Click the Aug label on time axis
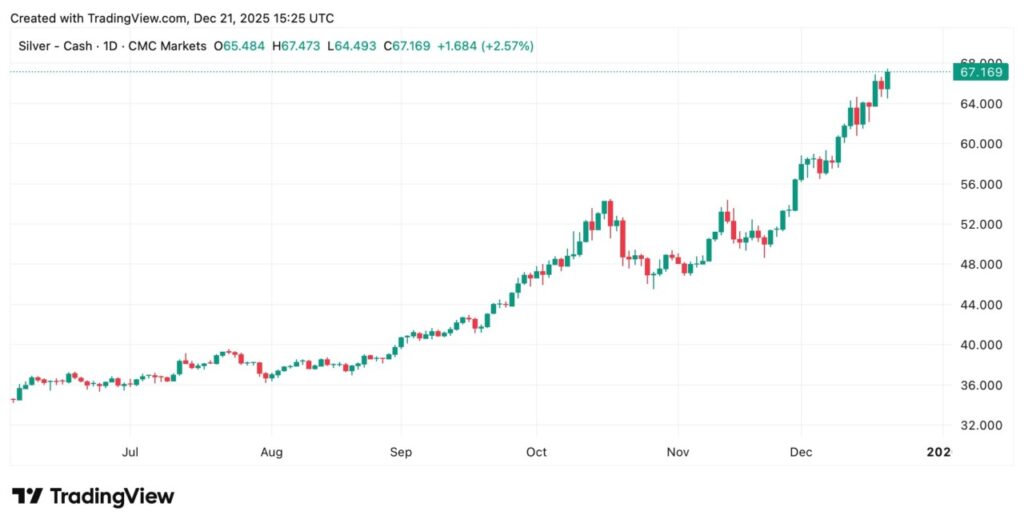The image size is (1024, 527). click(x=271, y=452)
